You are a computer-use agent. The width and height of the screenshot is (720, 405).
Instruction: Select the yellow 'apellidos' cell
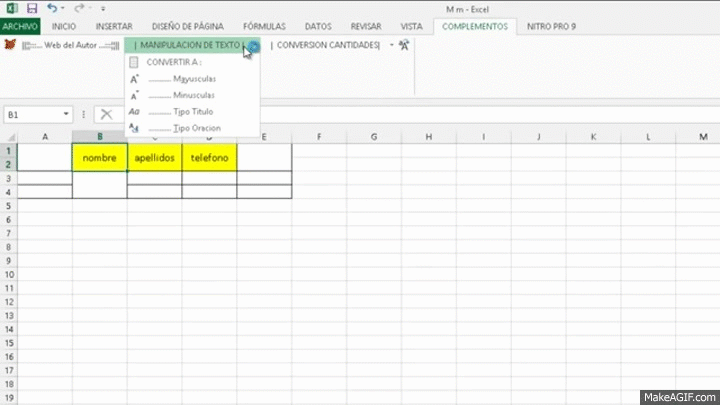154,158
